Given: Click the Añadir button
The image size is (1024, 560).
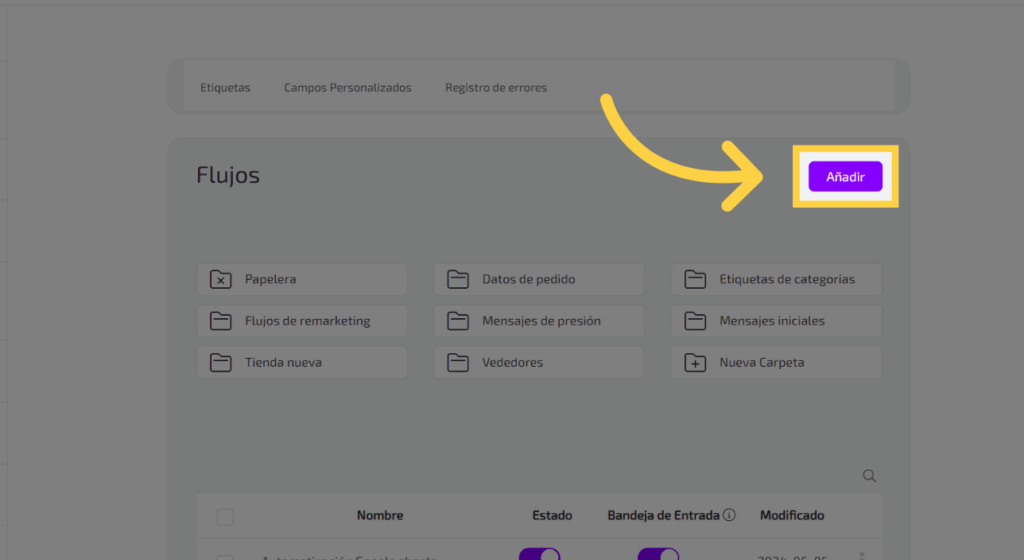Looking at the screenshot, I should coord(845,177).
